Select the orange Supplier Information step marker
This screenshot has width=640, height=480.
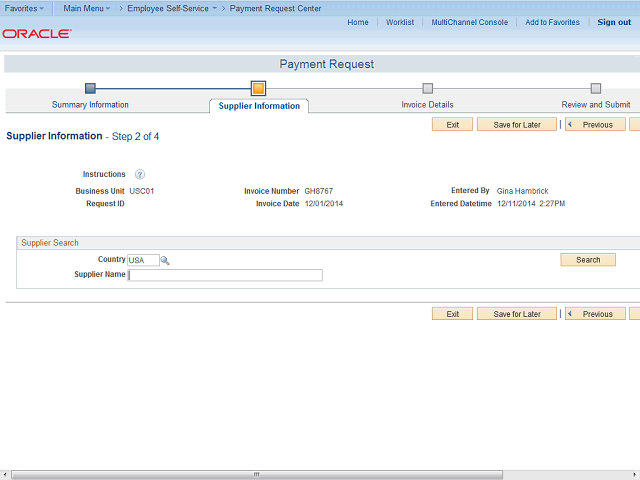tap(258, 88)
